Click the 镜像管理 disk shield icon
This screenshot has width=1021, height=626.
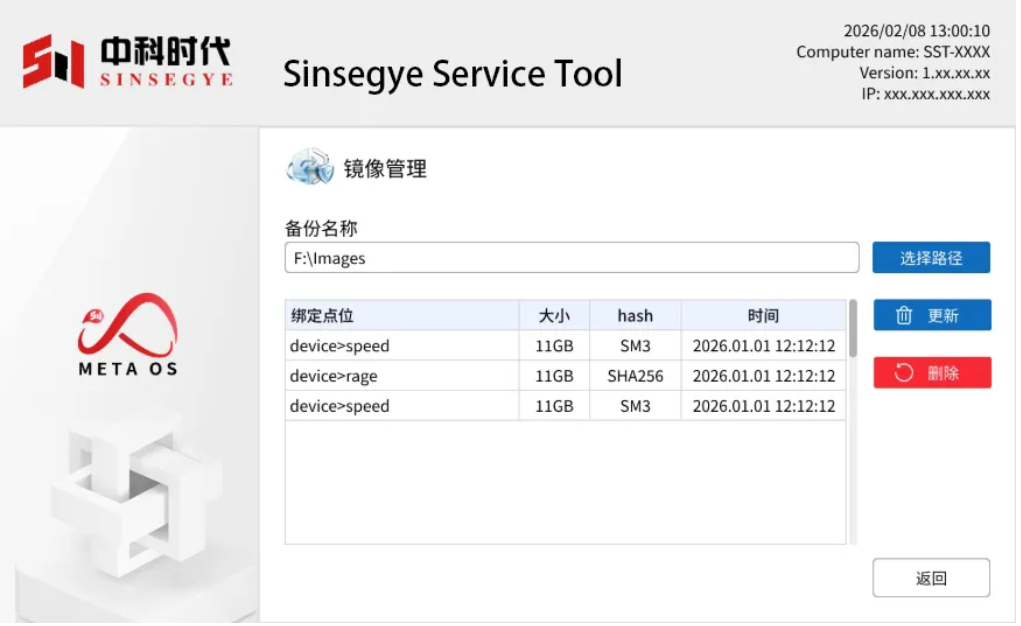pyautogui.click(x=311, y=167)
